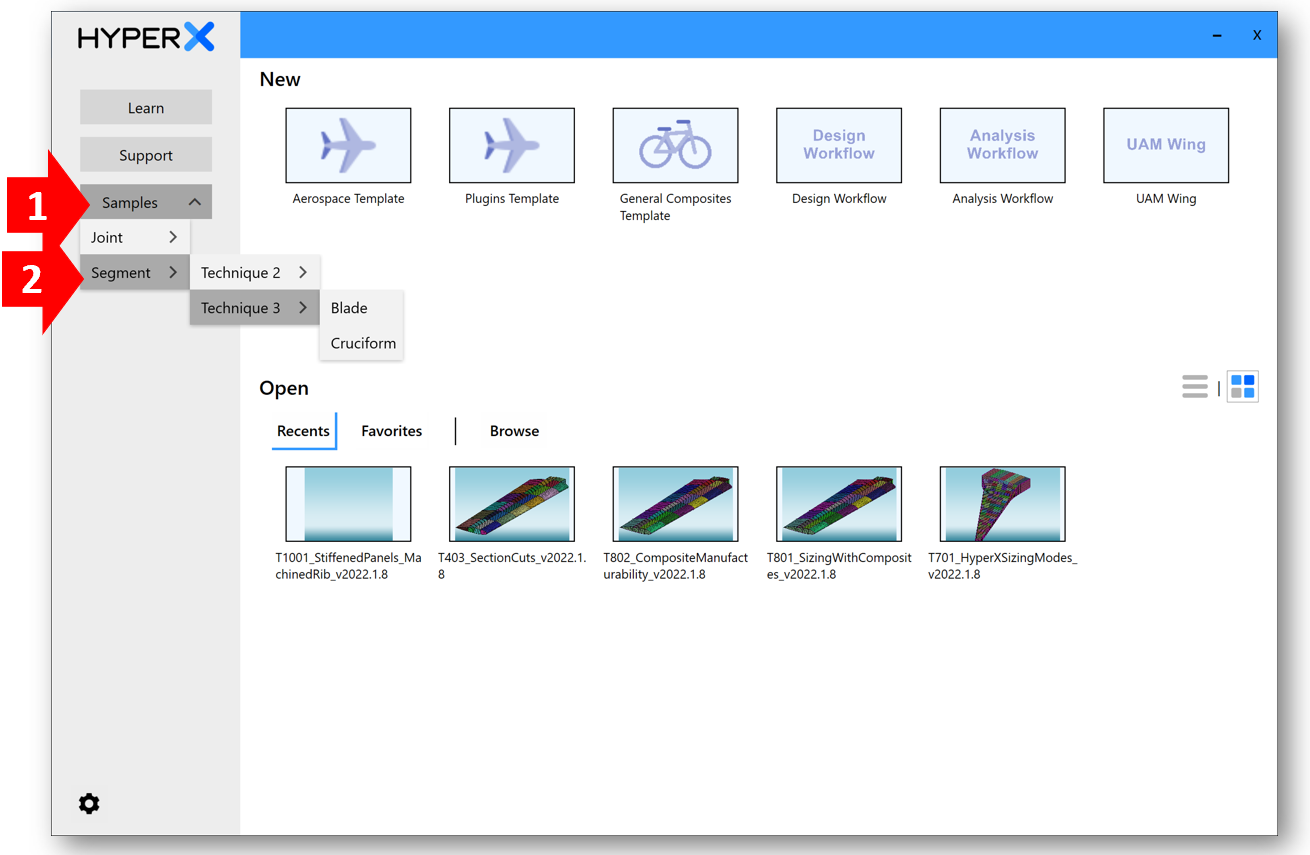Select the Blade sample

pos(361,308)
